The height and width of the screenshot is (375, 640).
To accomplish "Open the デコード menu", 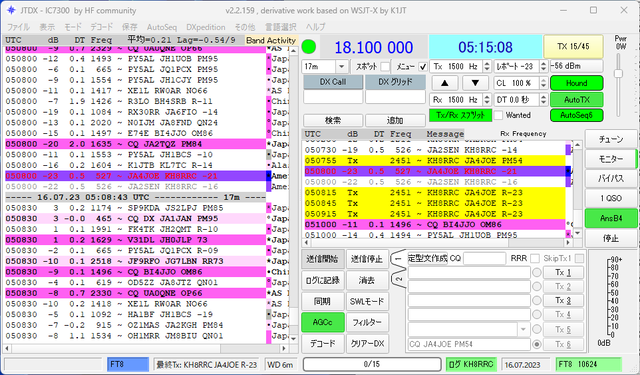I will click(102, 27).
